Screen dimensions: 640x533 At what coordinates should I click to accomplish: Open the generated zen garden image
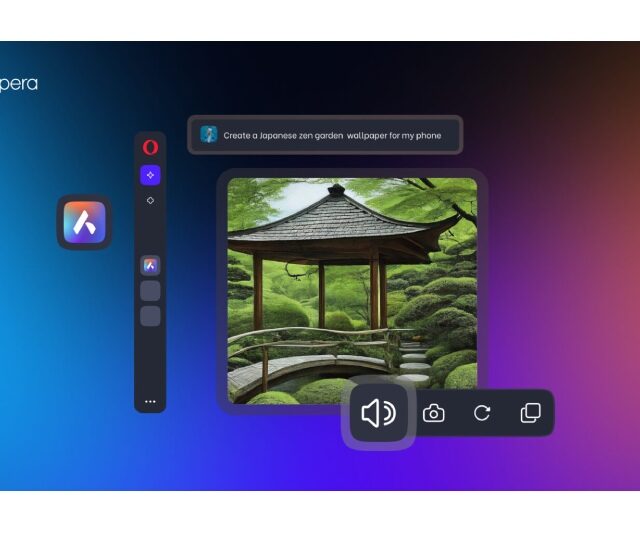pos(352,290)
